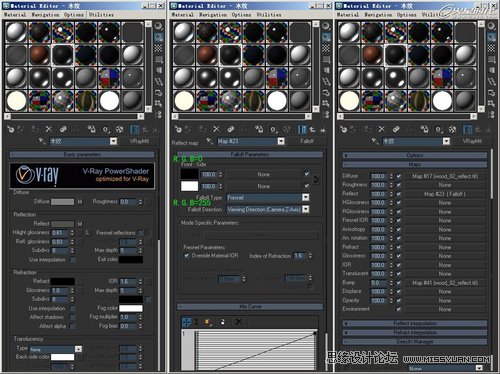Click the Sample Type sphere icon in right editor
500x374 pixels.
(x=491, y=26)
